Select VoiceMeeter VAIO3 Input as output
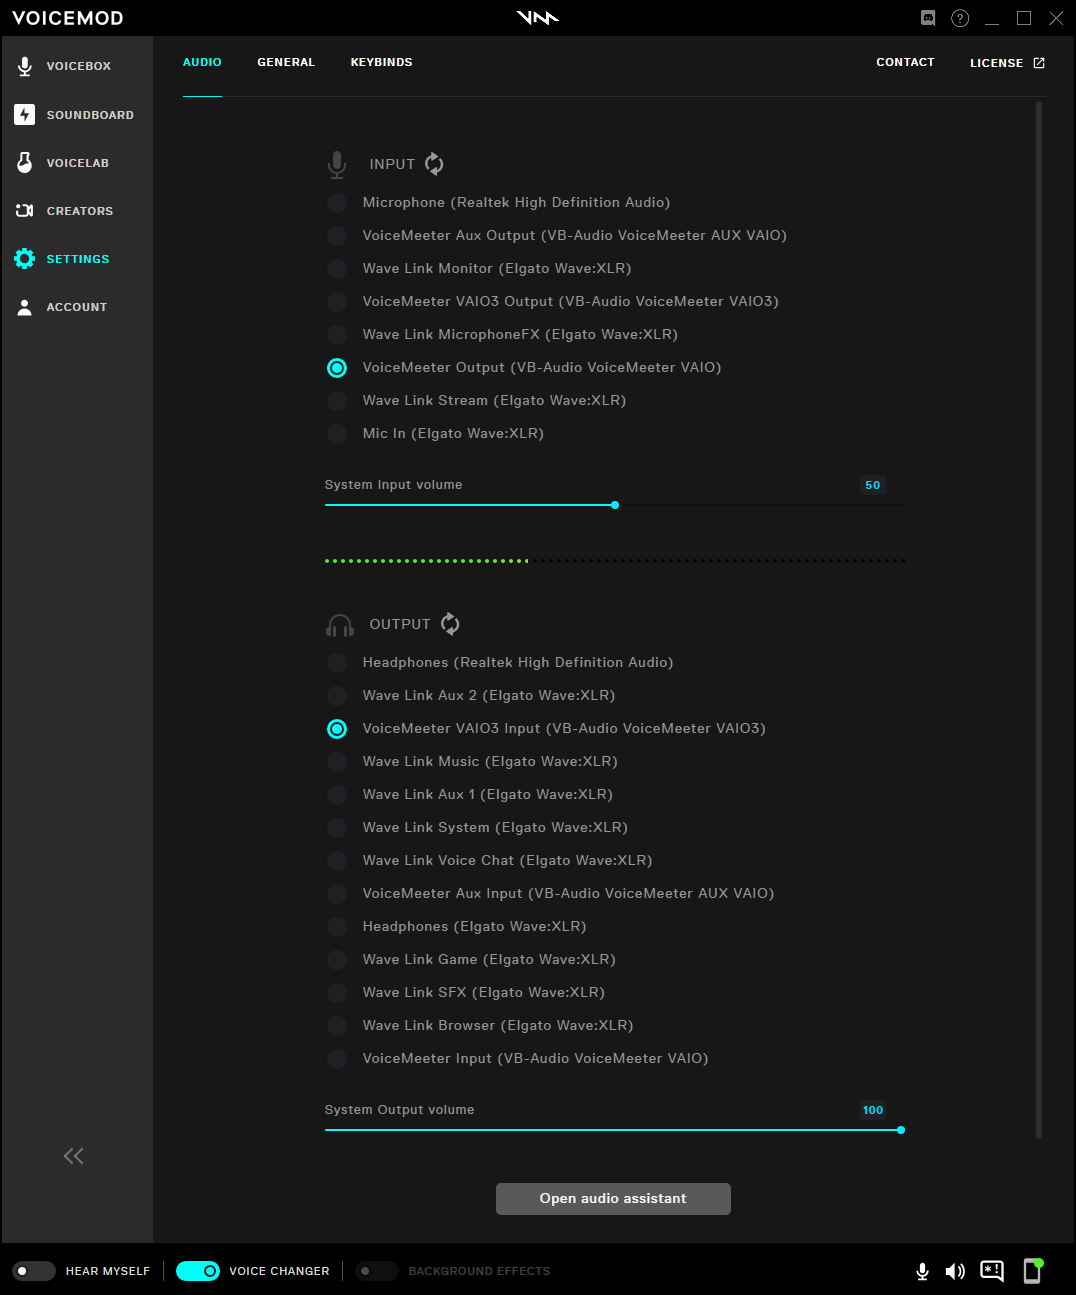Viewport: 1076px width, 1295px height. (546, 729)
